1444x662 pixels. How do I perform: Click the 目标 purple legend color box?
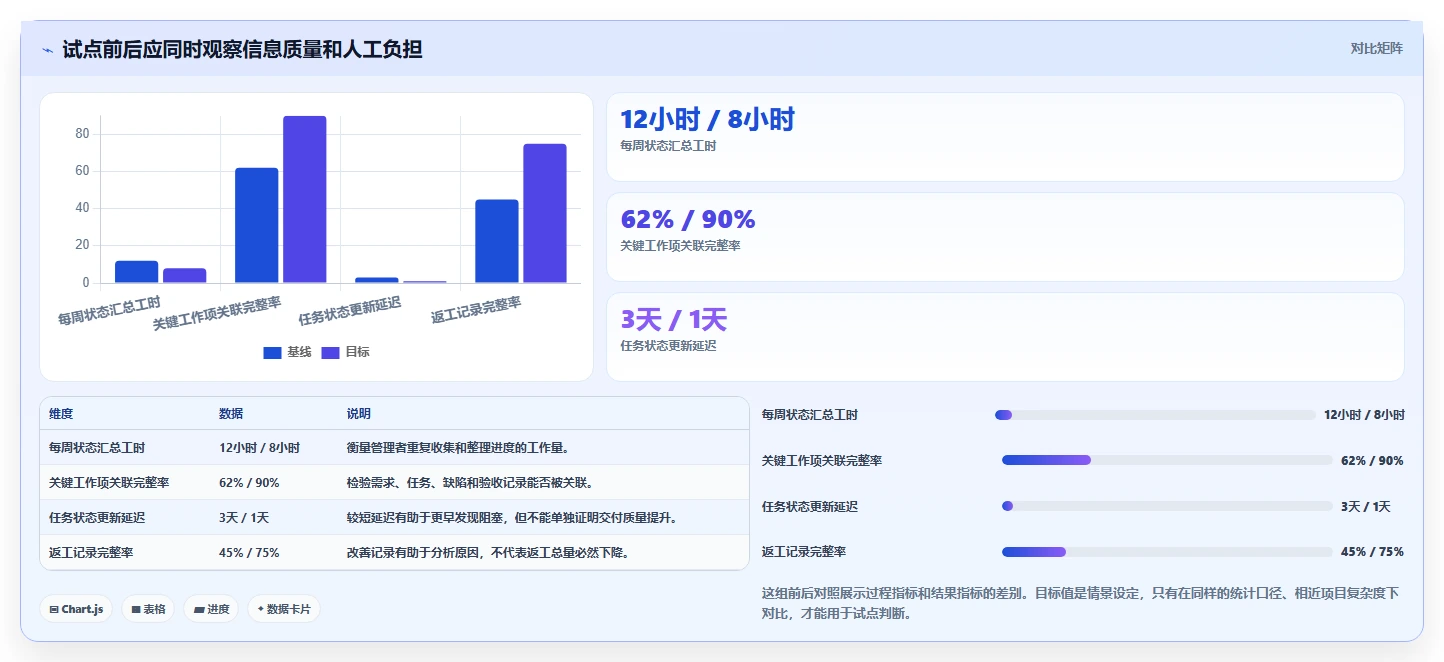point(330,352)
